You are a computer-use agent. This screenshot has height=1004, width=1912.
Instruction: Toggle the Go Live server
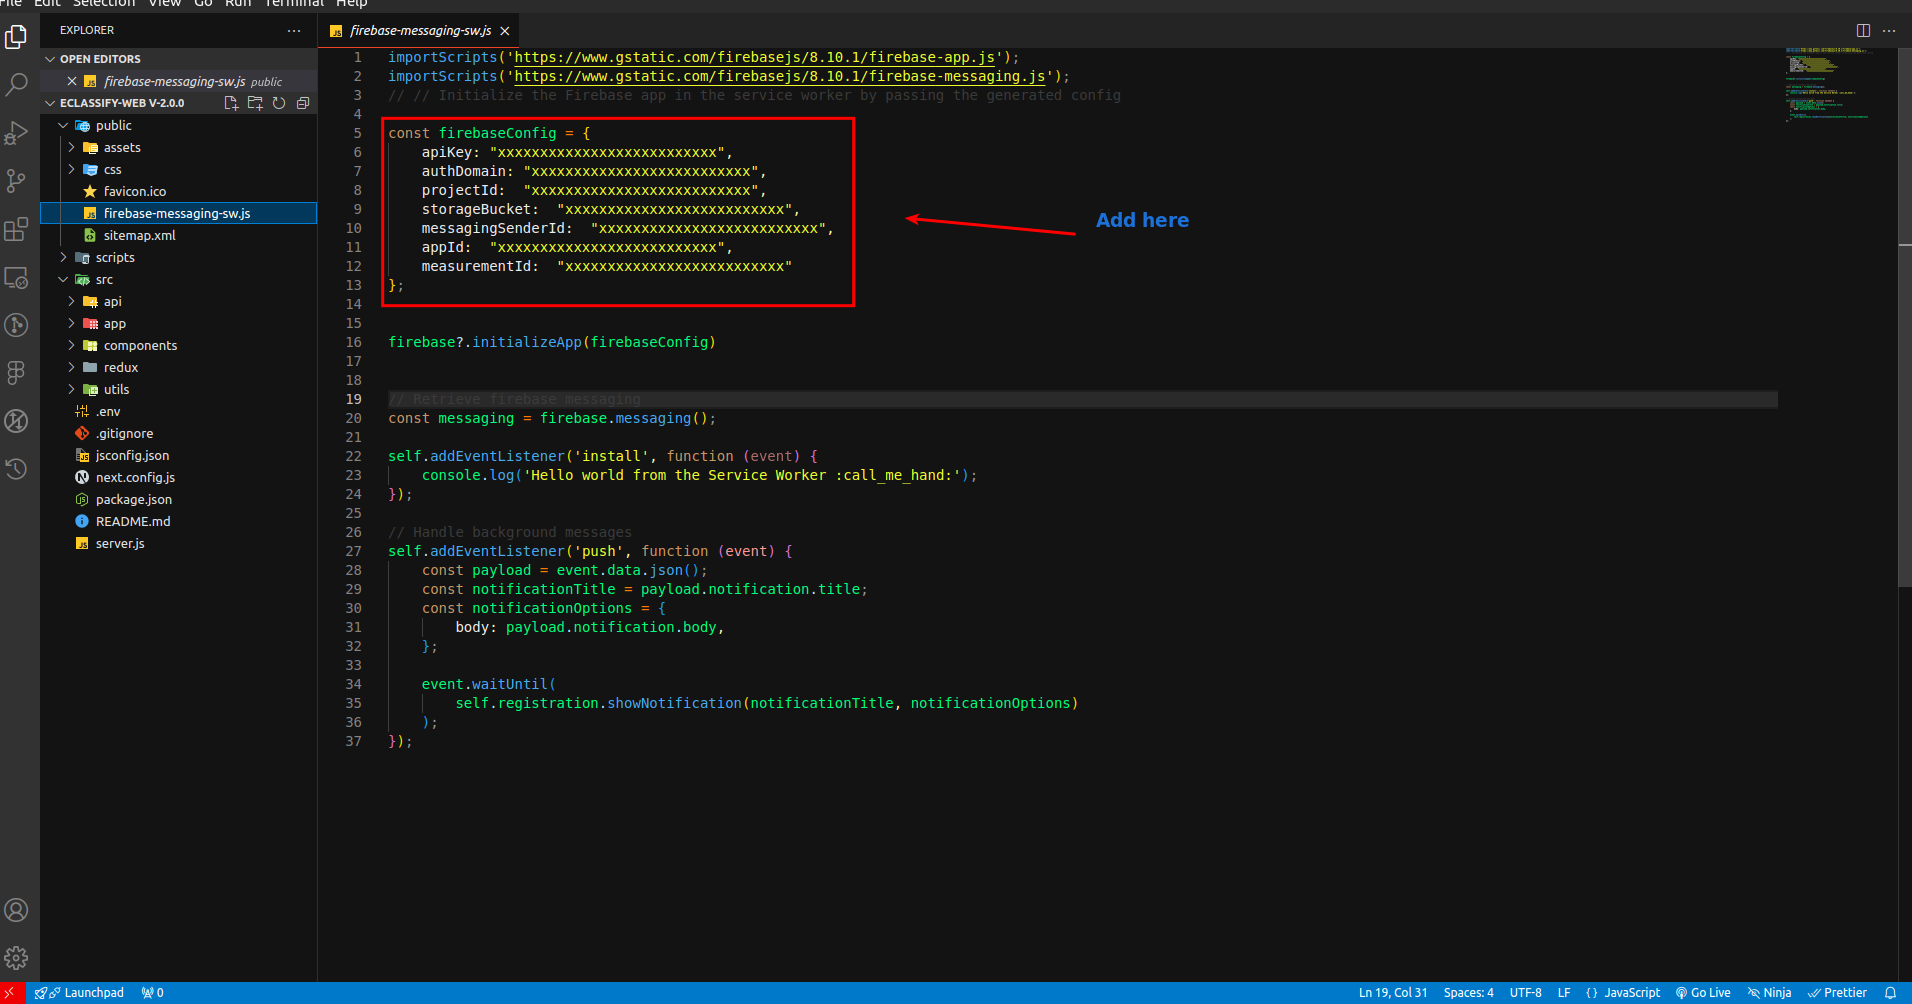coord(1704,992)
